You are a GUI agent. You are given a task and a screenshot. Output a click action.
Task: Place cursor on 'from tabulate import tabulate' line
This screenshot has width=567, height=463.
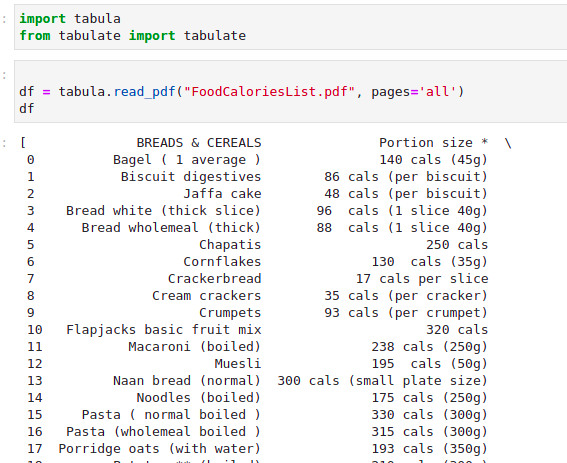coord(132,35)
